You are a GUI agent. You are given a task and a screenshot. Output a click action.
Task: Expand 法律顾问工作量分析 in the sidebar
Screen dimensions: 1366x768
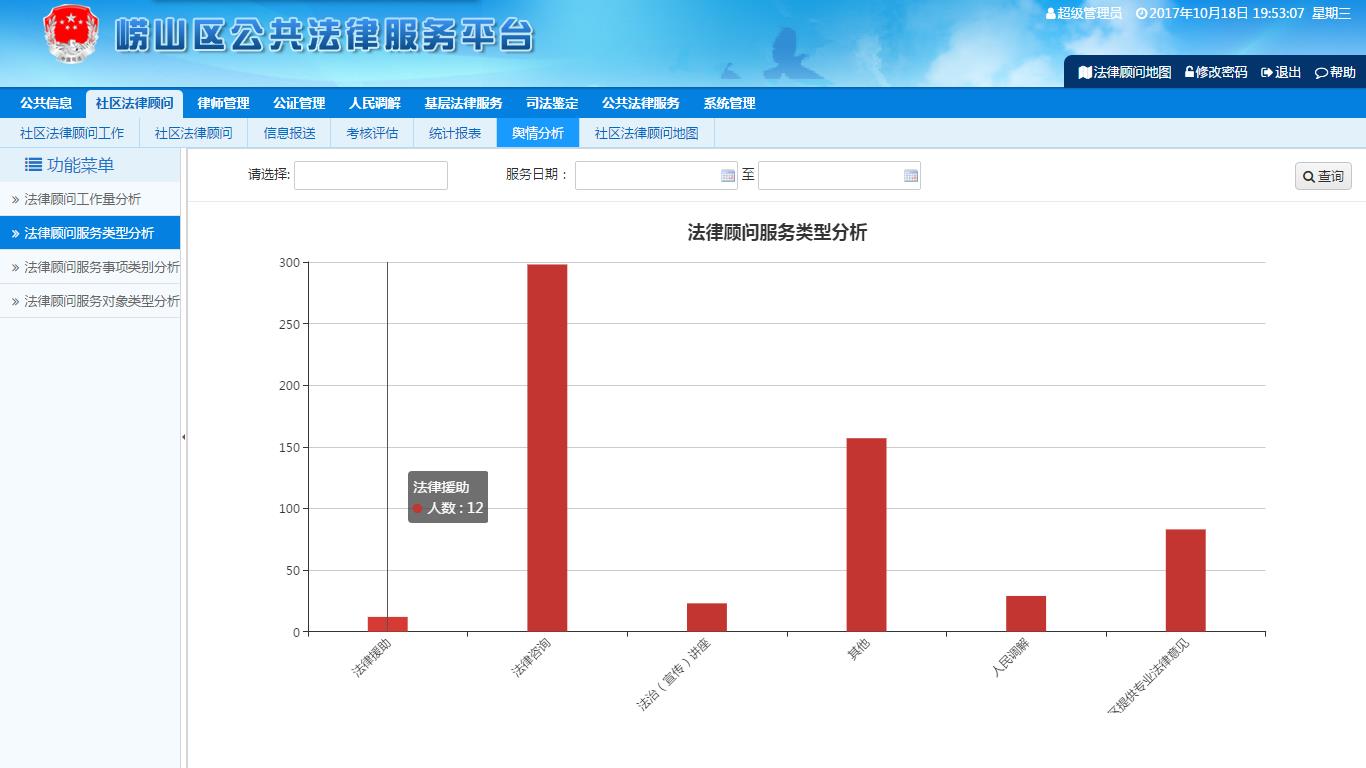83,199
